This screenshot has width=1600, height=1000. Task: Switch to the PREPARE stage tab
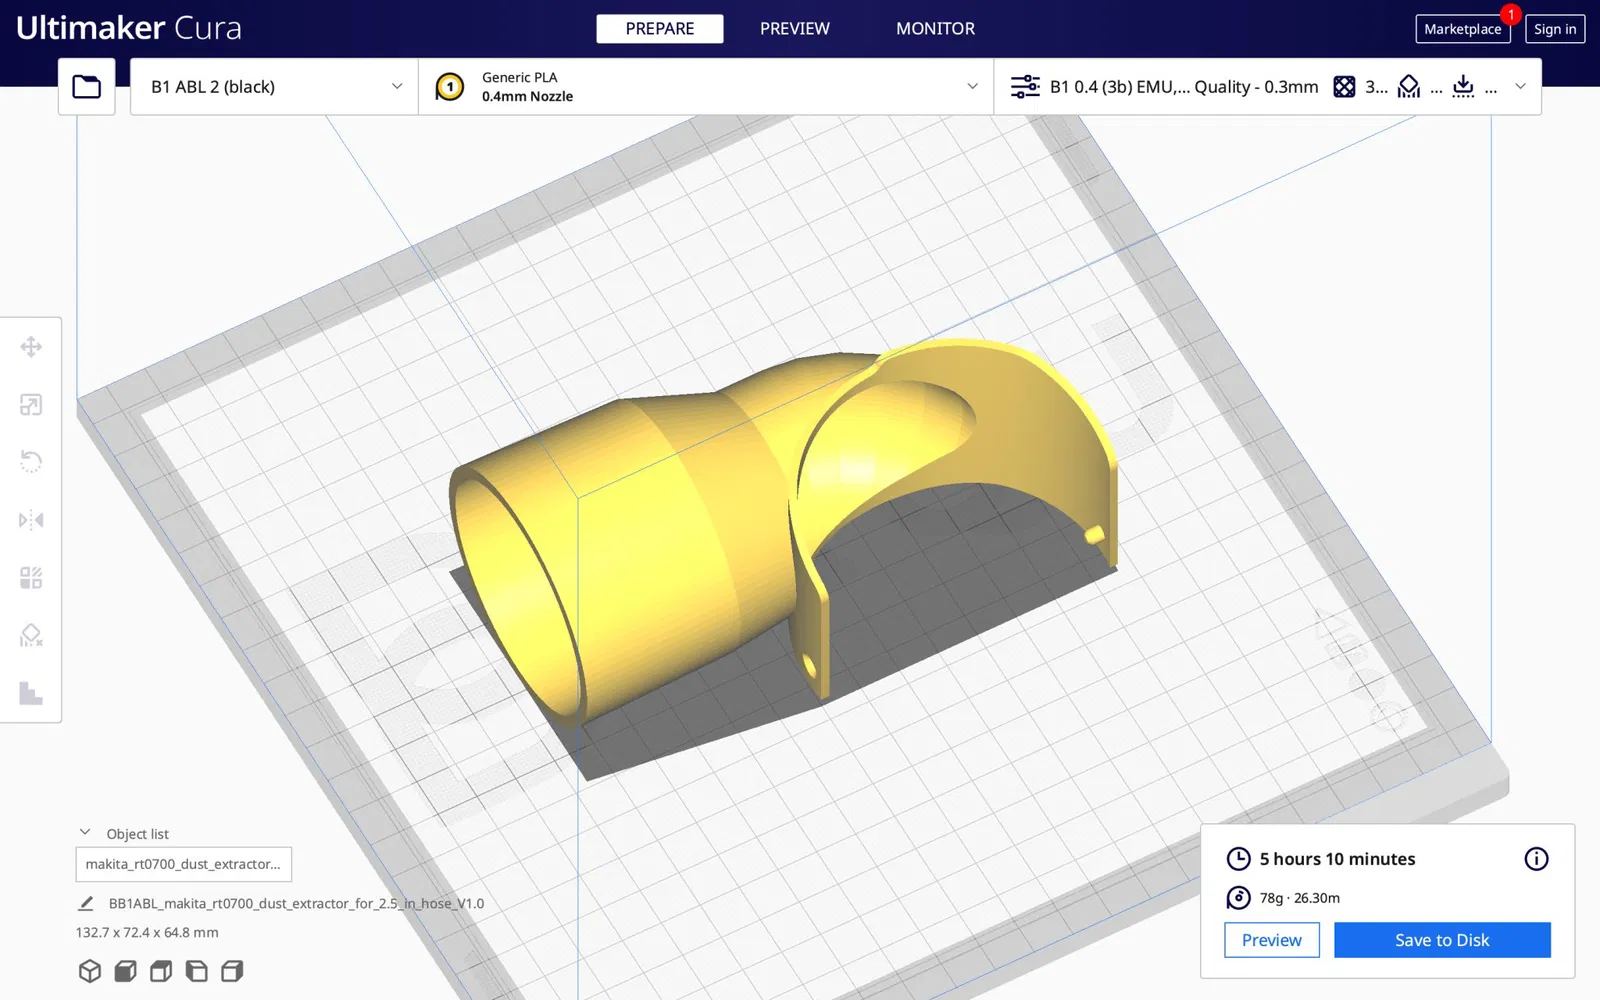click(x=660, y=29)
